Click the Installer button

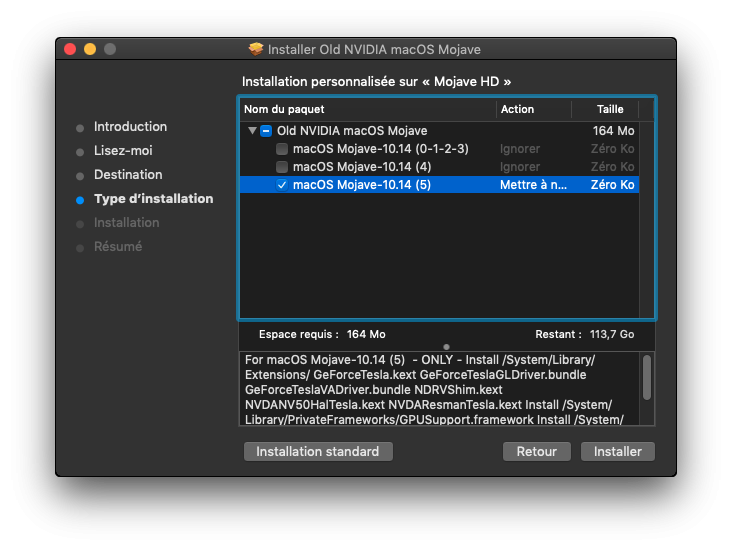tap(618, 451)
